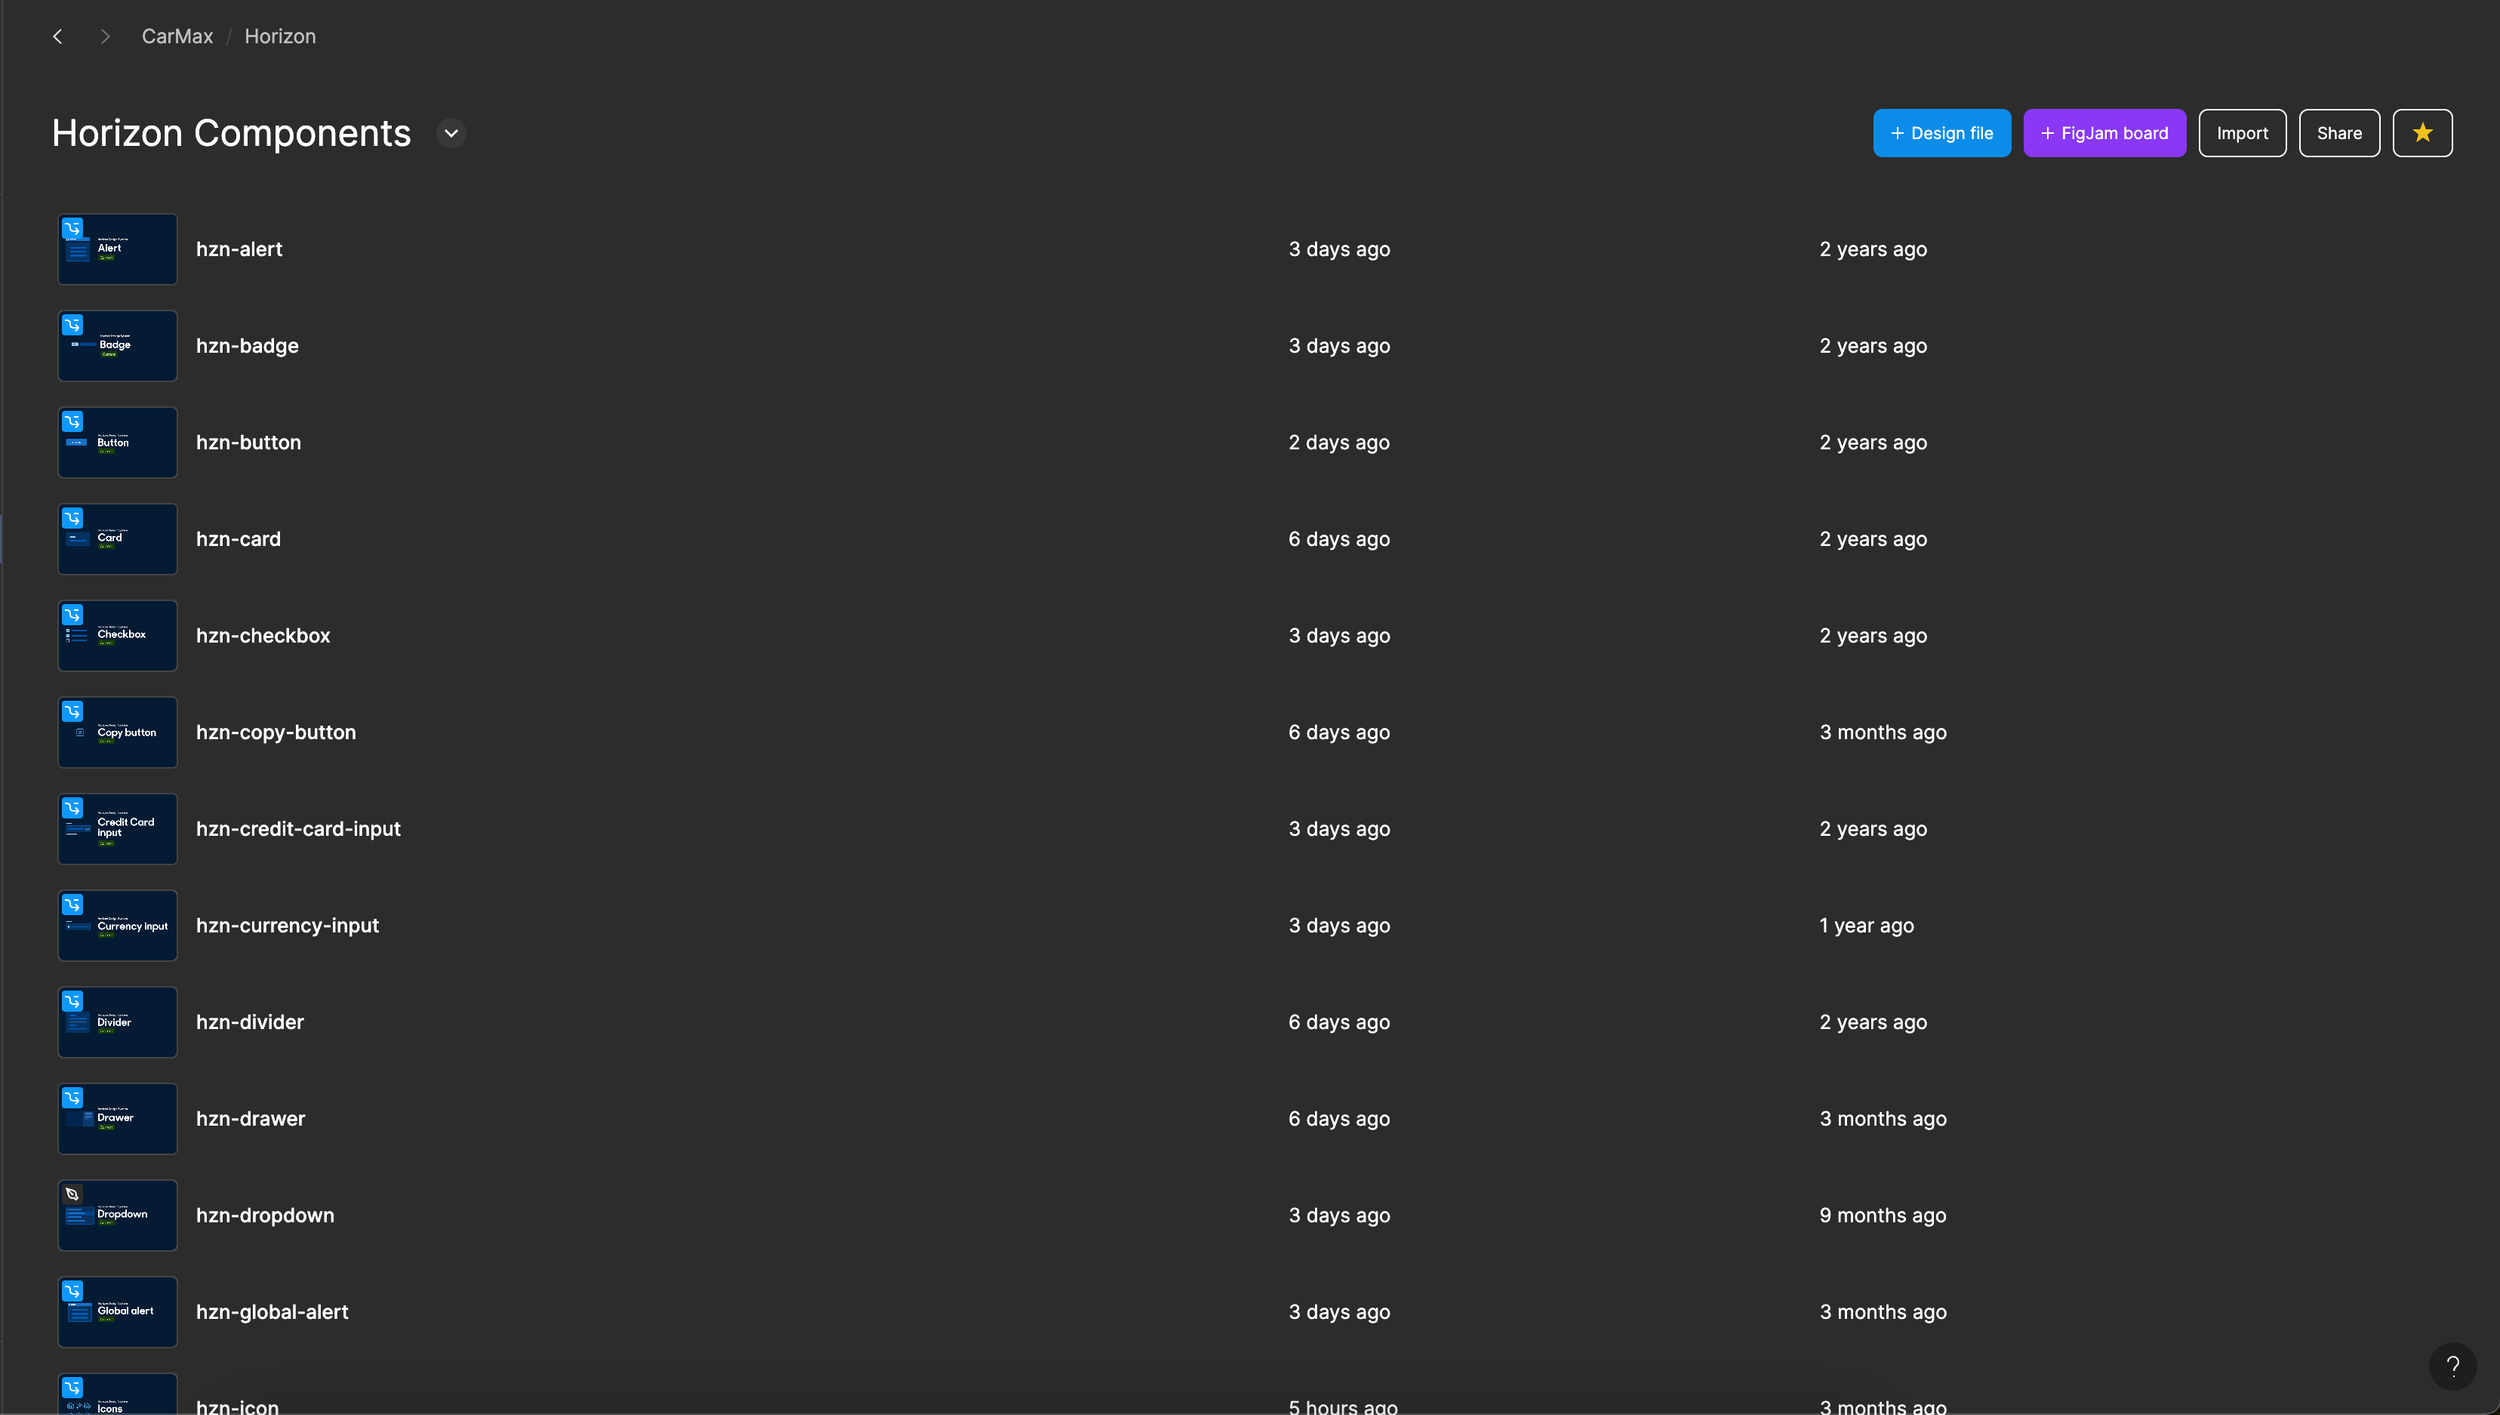Toggle the favorite star for this project
The height and width of the screenshot is (1415, 2500).
coord(2421,133)
